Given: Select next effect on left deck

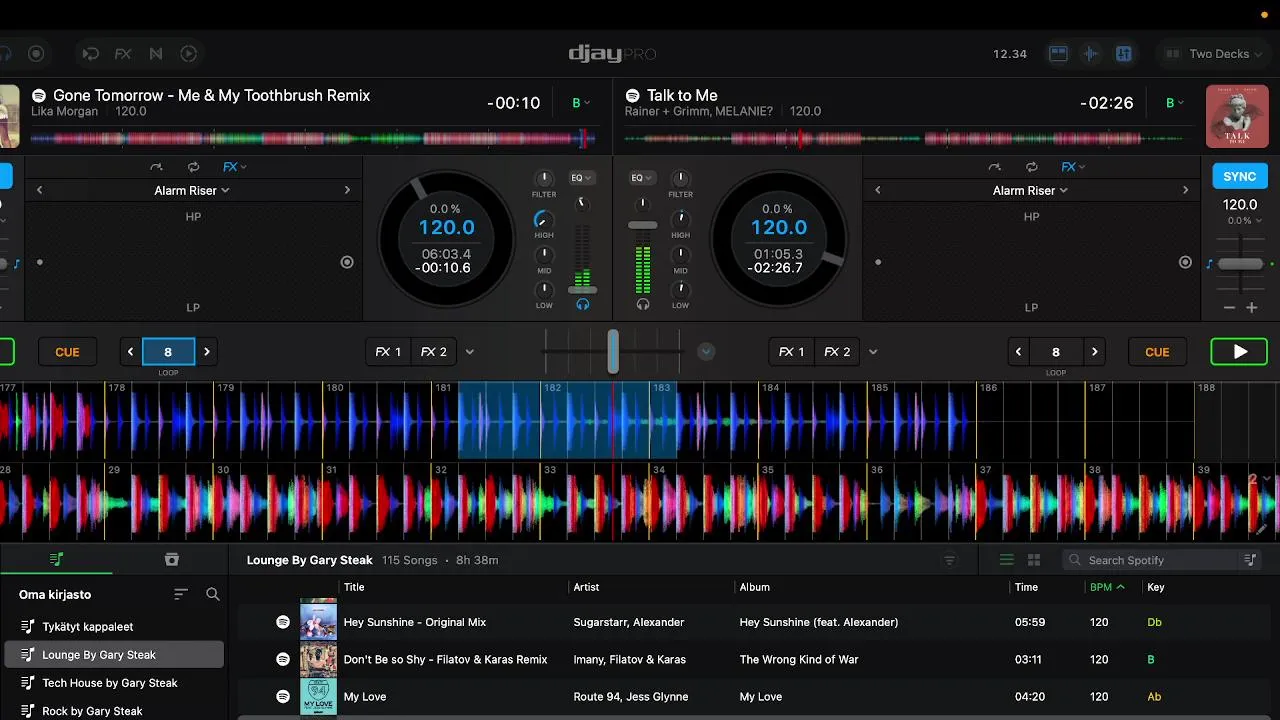Looking at the screenshot, I should click(347, 190).
